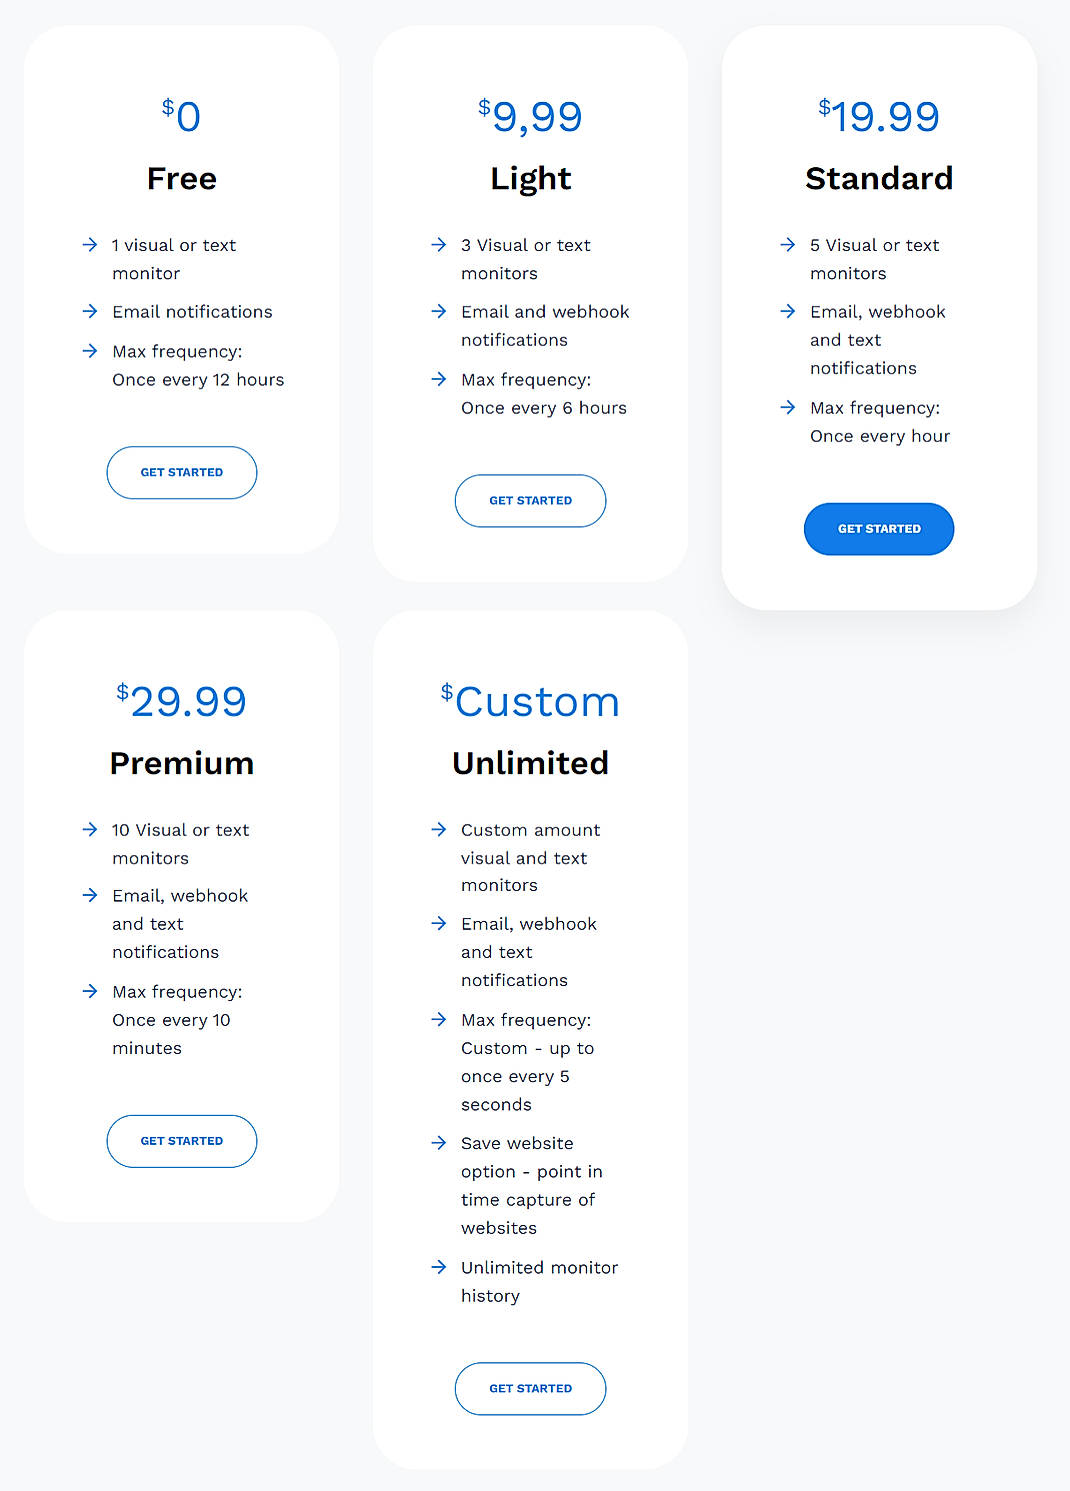1070x1491 pixels.
Task: Click the Unlimited plan card heading
Action: pos(530,762)
